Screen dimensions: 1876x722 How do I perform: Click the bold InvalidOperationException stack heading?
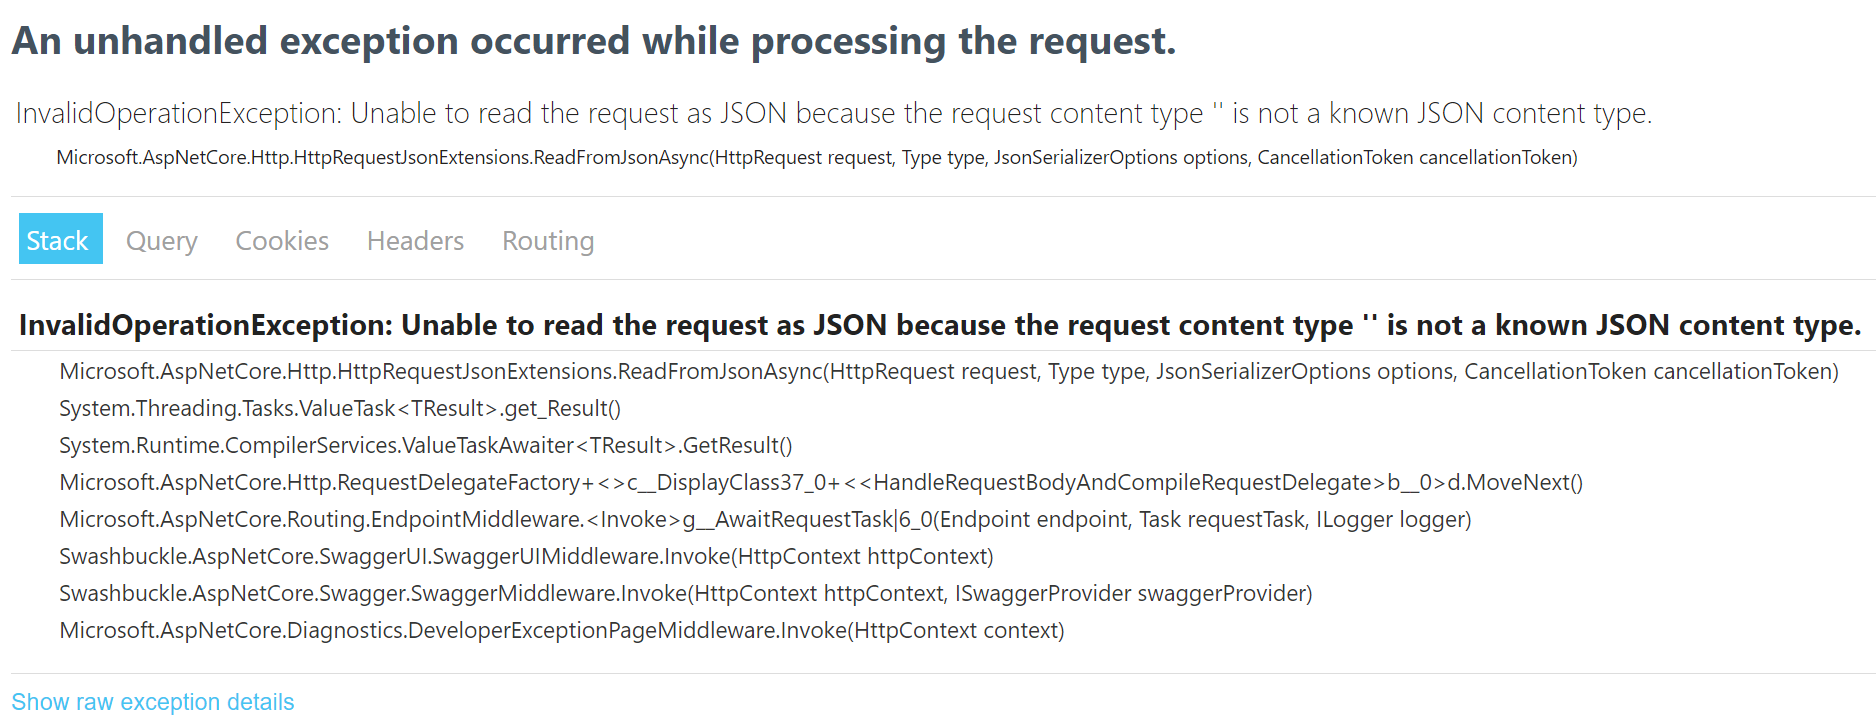coord(940,324)
